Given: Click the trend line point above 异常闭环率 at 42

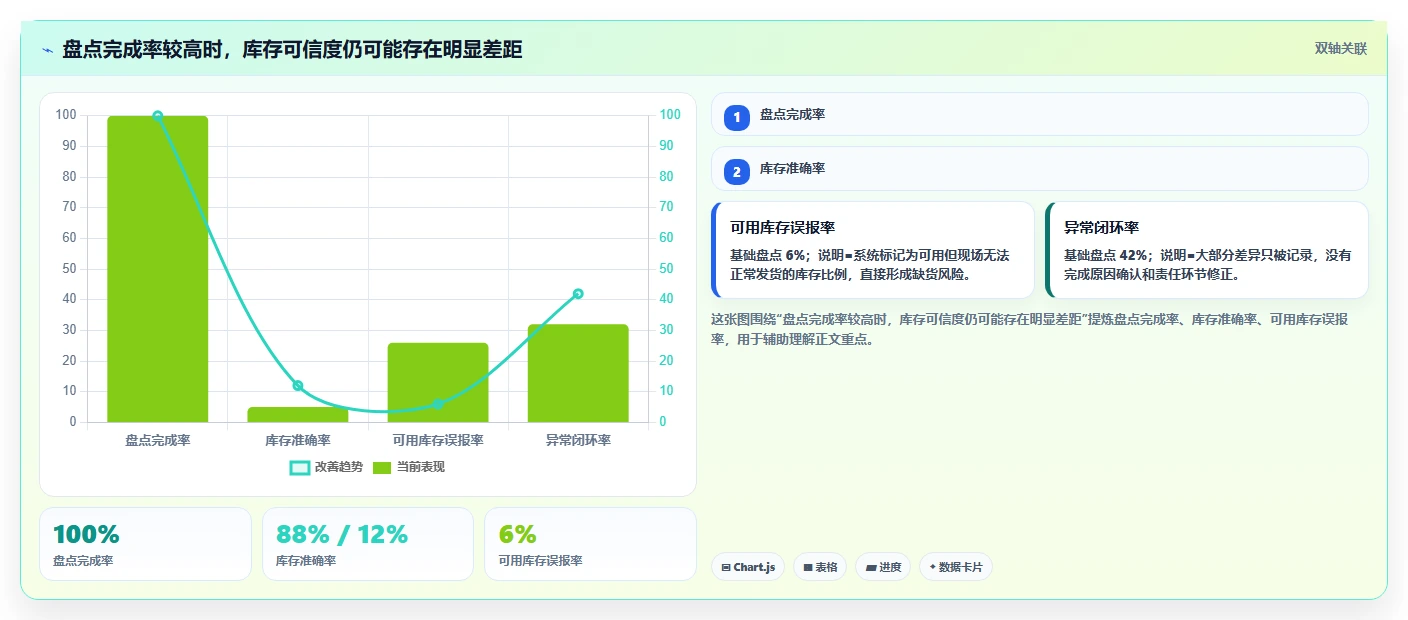Looking at the screenshot, I should pyautogui.click(x=578, y=293).
